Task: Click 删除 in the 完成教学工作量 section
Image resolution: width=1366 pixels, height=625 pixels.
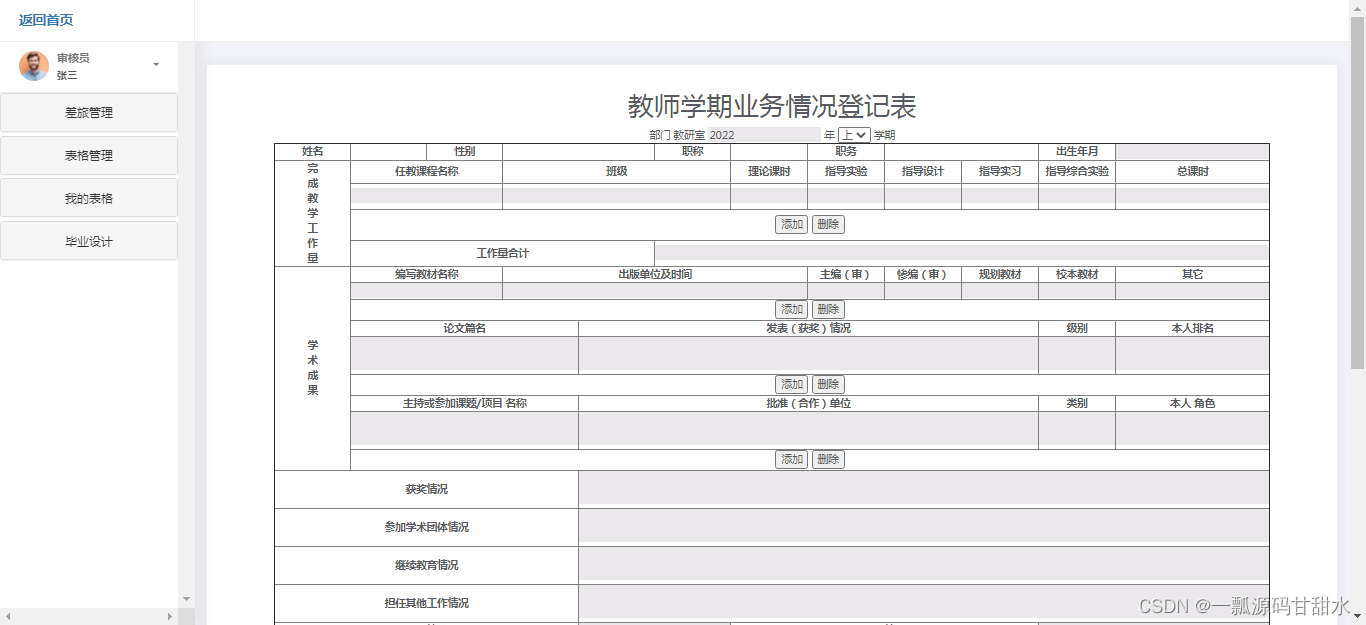Action: coord(828,224)
